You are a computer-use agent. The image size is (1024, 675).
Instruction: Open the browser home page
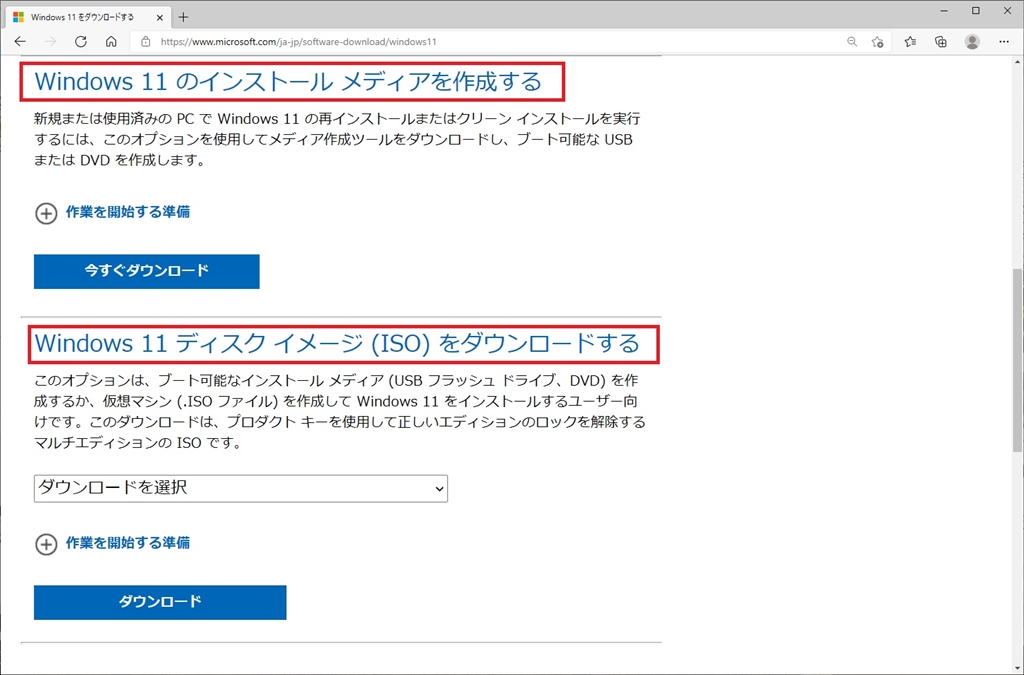click(111, 42)
